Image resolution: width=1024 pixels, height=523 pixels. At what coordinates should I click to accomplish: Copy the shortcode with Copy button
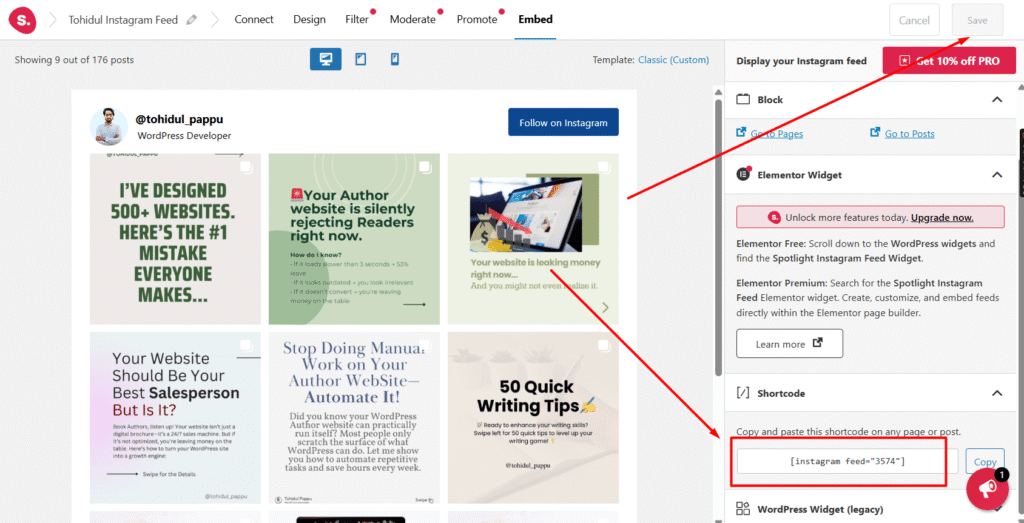[x=985, y=462]
